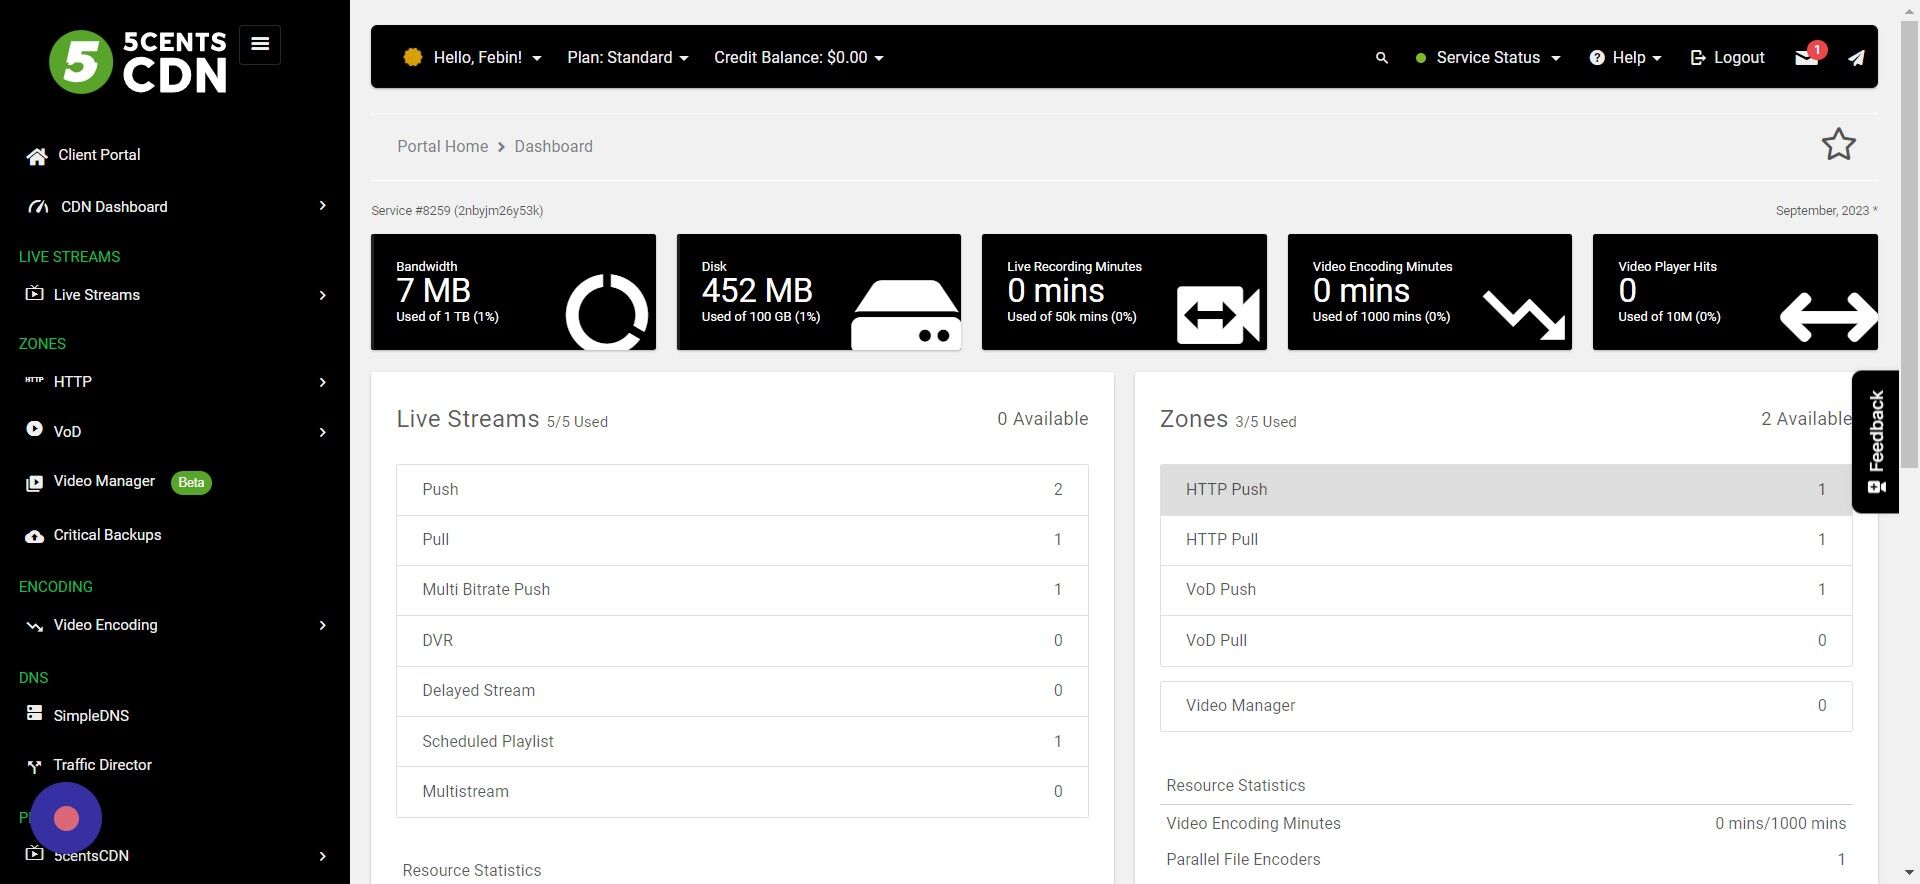1920x884 pixels.
Task: Click the Video Encoding trend arrow icon
Action: pos(1524,315)
